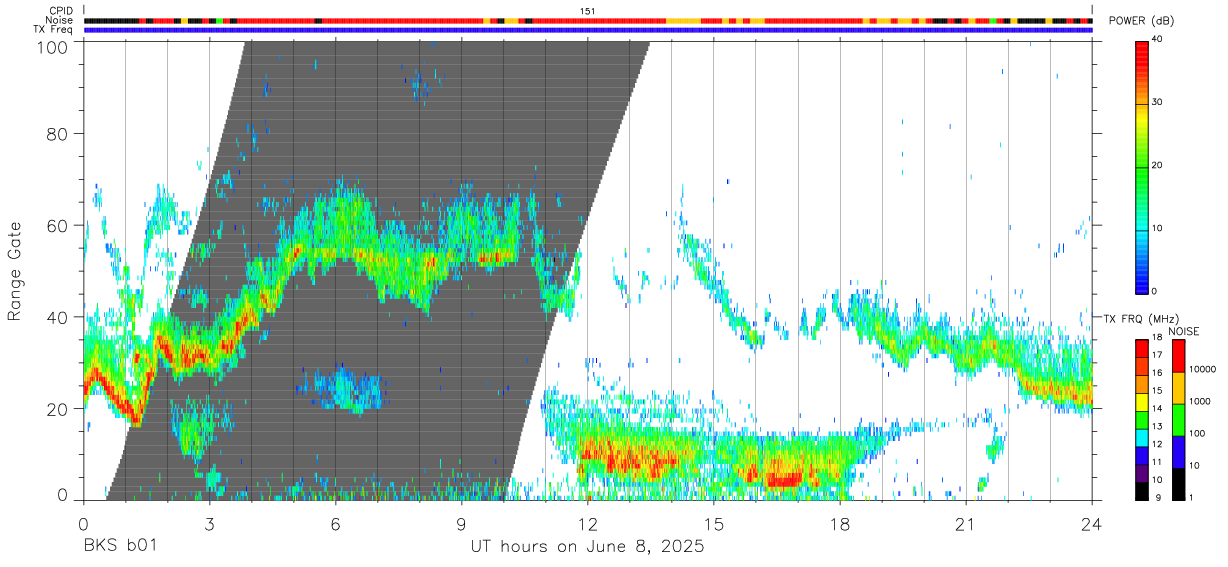Click the CPID value '151'
The width and height of the screenshot is (1228, 567).
tap(588, 11)
